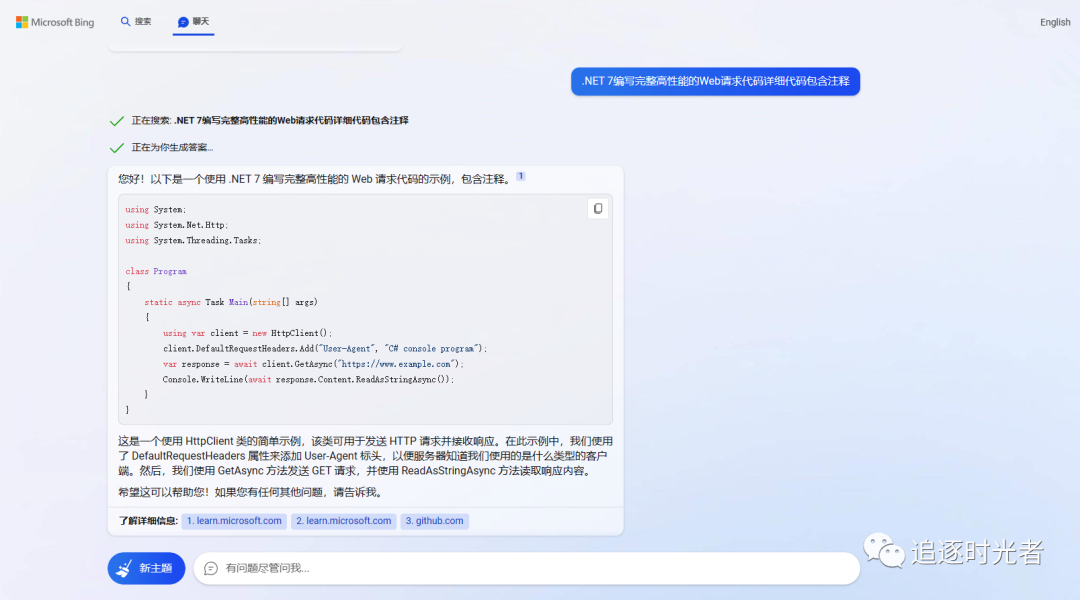Click the client.GetAsync code line
The width and height of the screenshot is (1080, 600).
pos(313,364)
